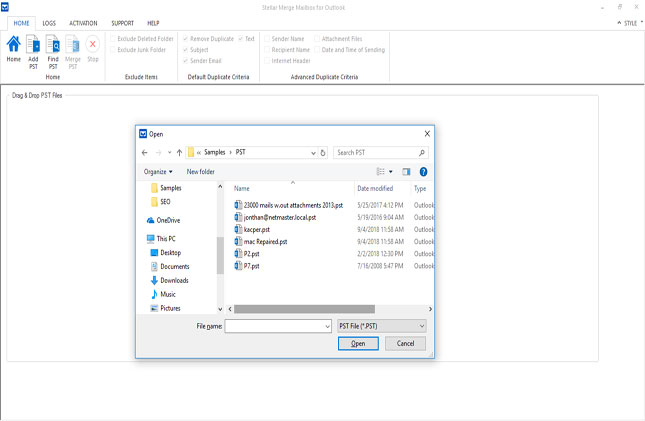The height and width of the screenshot is (421, 645).
Task: Select This PC in navigation pane
Action: [161, 239]
